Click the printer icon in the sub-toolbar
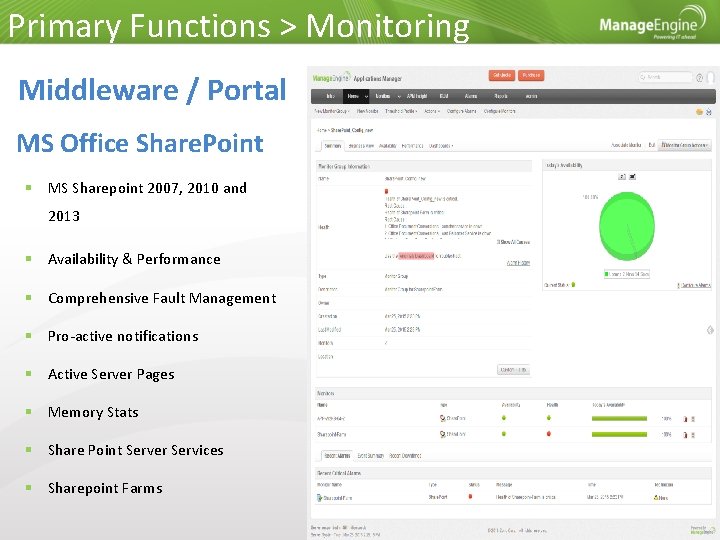Viewport: 720px width, 540px height. click(709, 112)
